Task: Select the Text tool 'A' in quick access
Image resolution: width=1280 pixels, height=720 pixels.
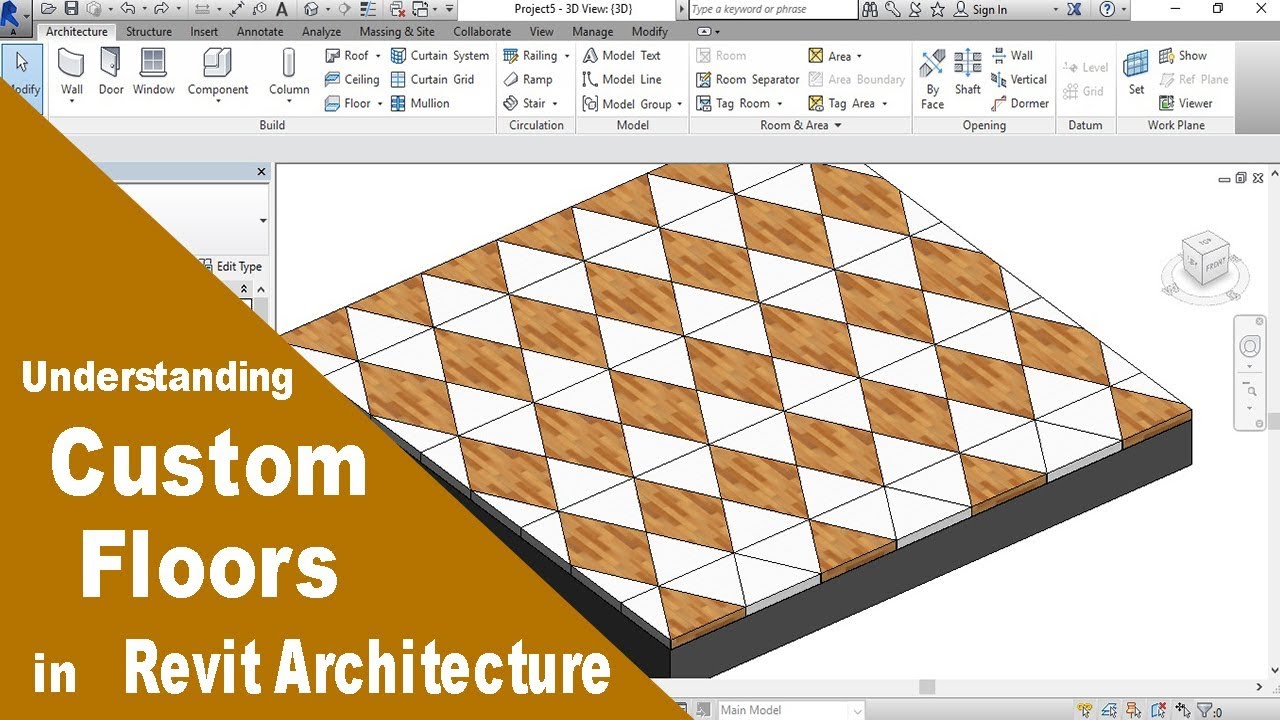Action: (x=281, y=9)
